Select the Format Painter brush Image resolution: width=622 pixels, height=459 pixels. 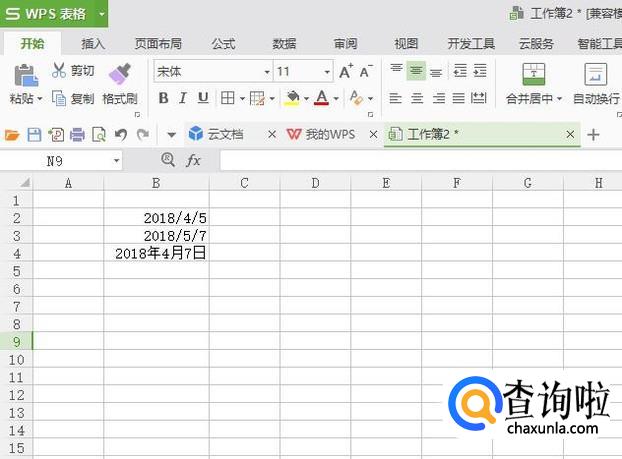click(x=119, y=74)
